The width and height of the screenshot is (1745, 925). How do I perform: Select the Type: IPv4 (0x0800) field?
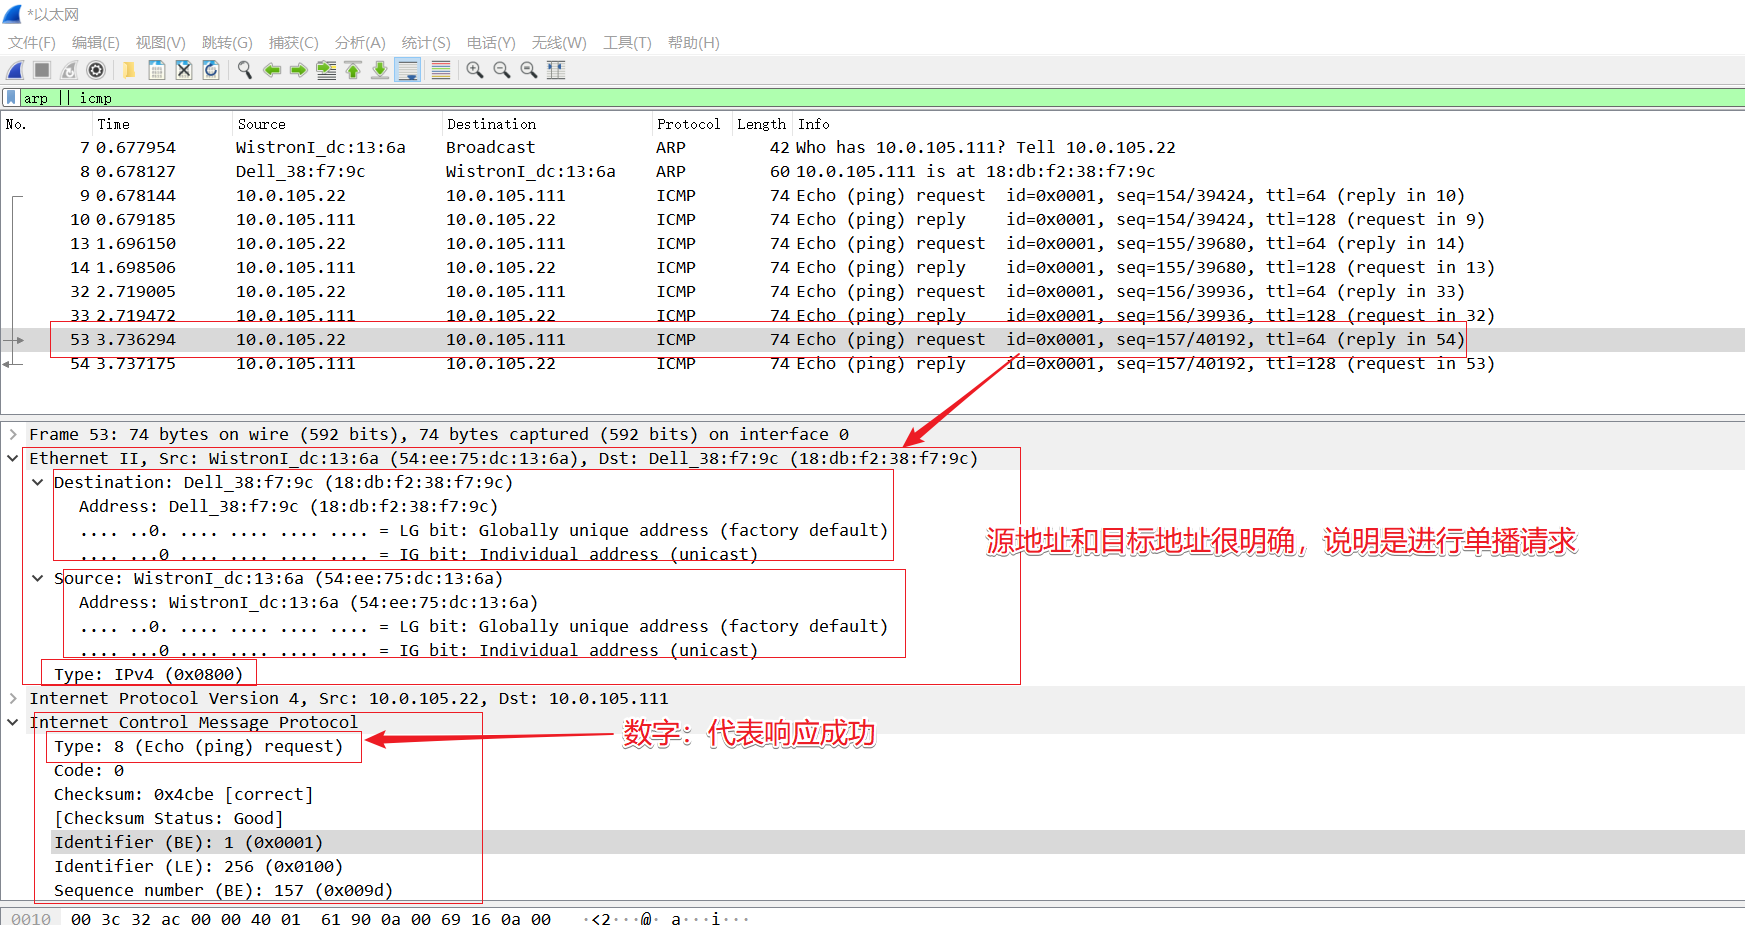coord(148,674)
